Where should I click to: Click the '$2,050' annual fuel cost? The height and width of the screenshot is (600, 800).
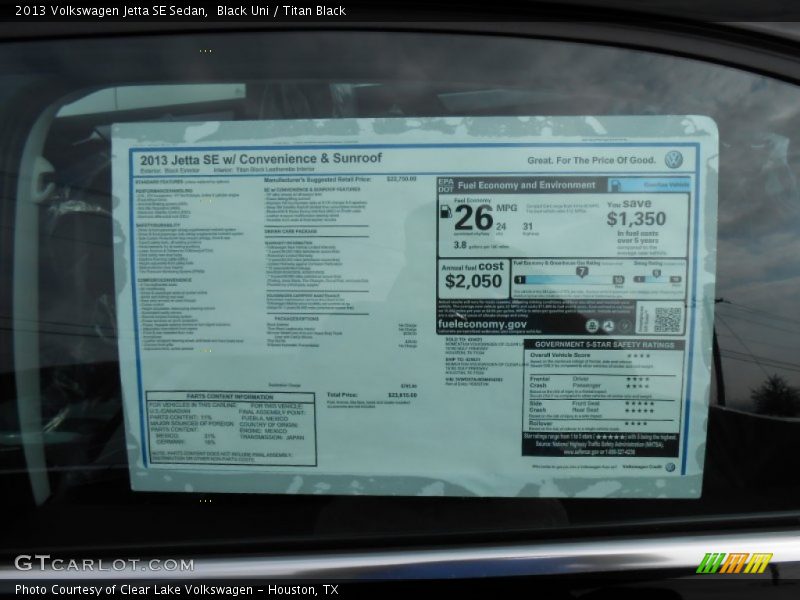click(x=473, y=281)
